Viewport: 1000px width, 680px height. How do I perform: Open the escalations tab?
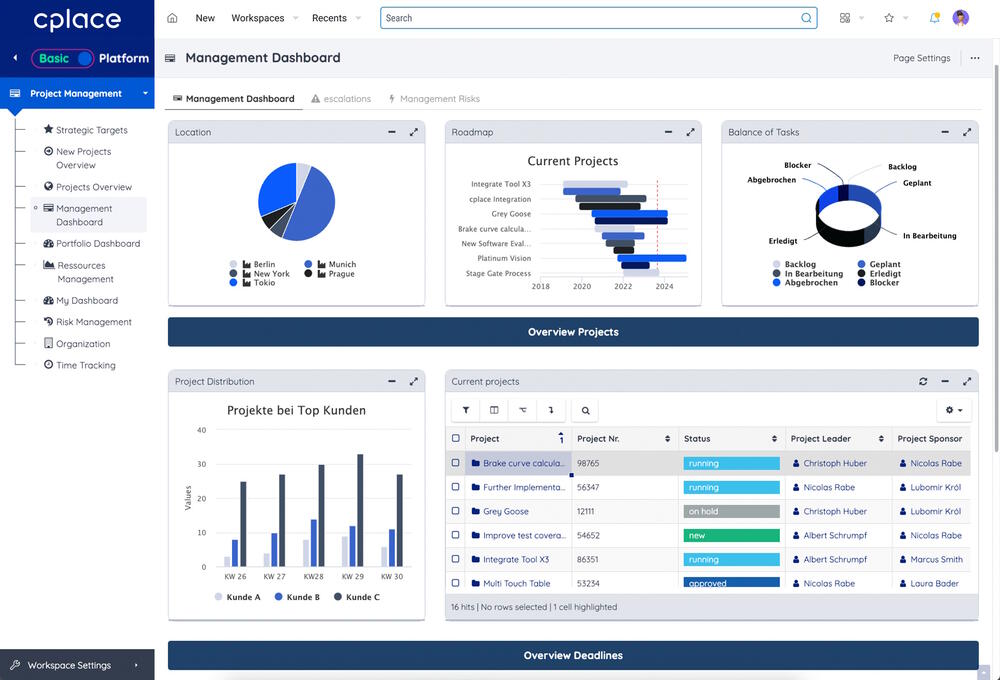[x=341, y=99]
